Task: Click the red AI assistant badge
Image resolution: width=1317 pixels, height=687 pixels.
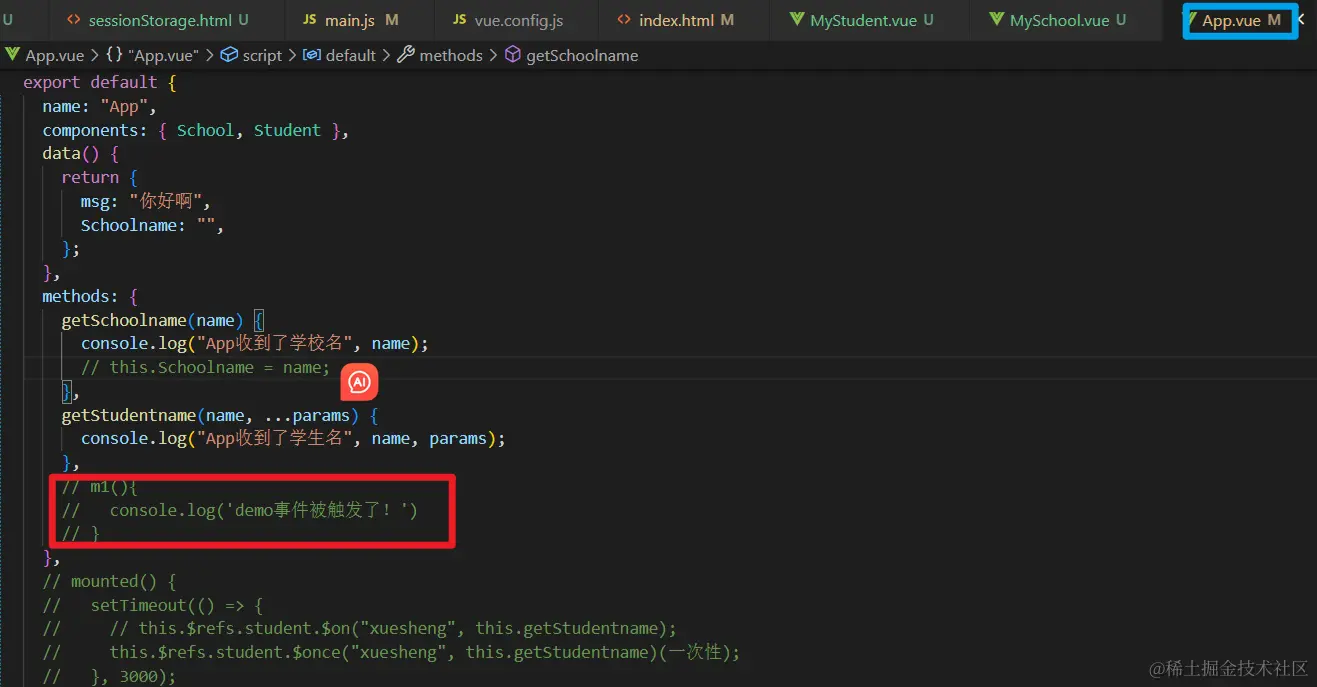Action: 360,381
